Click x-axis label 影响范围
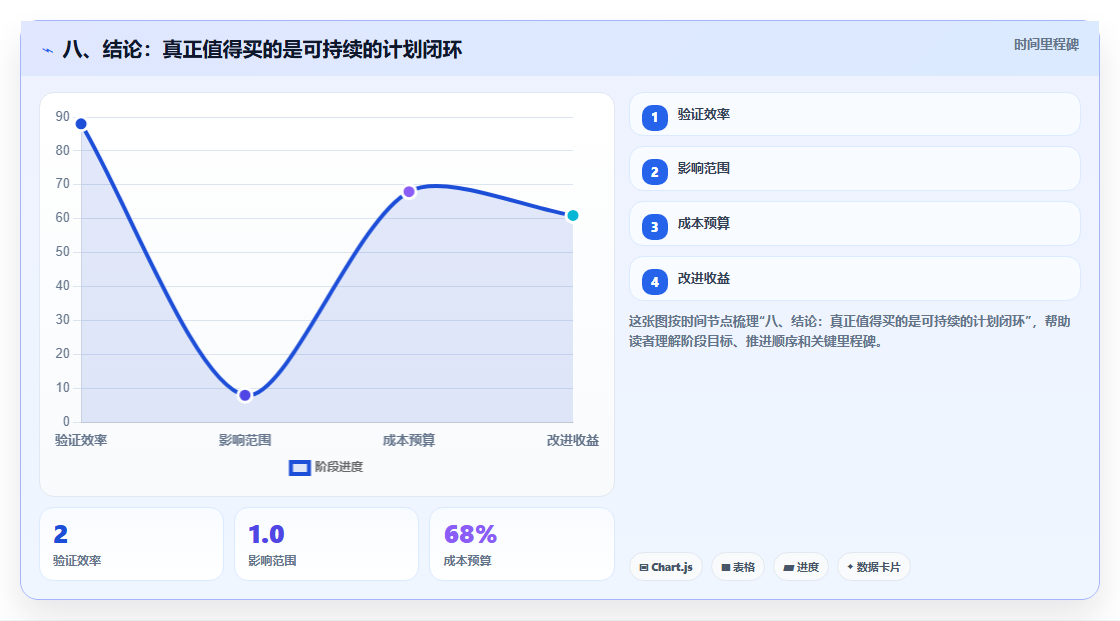1120x621 pixels. 245,441
